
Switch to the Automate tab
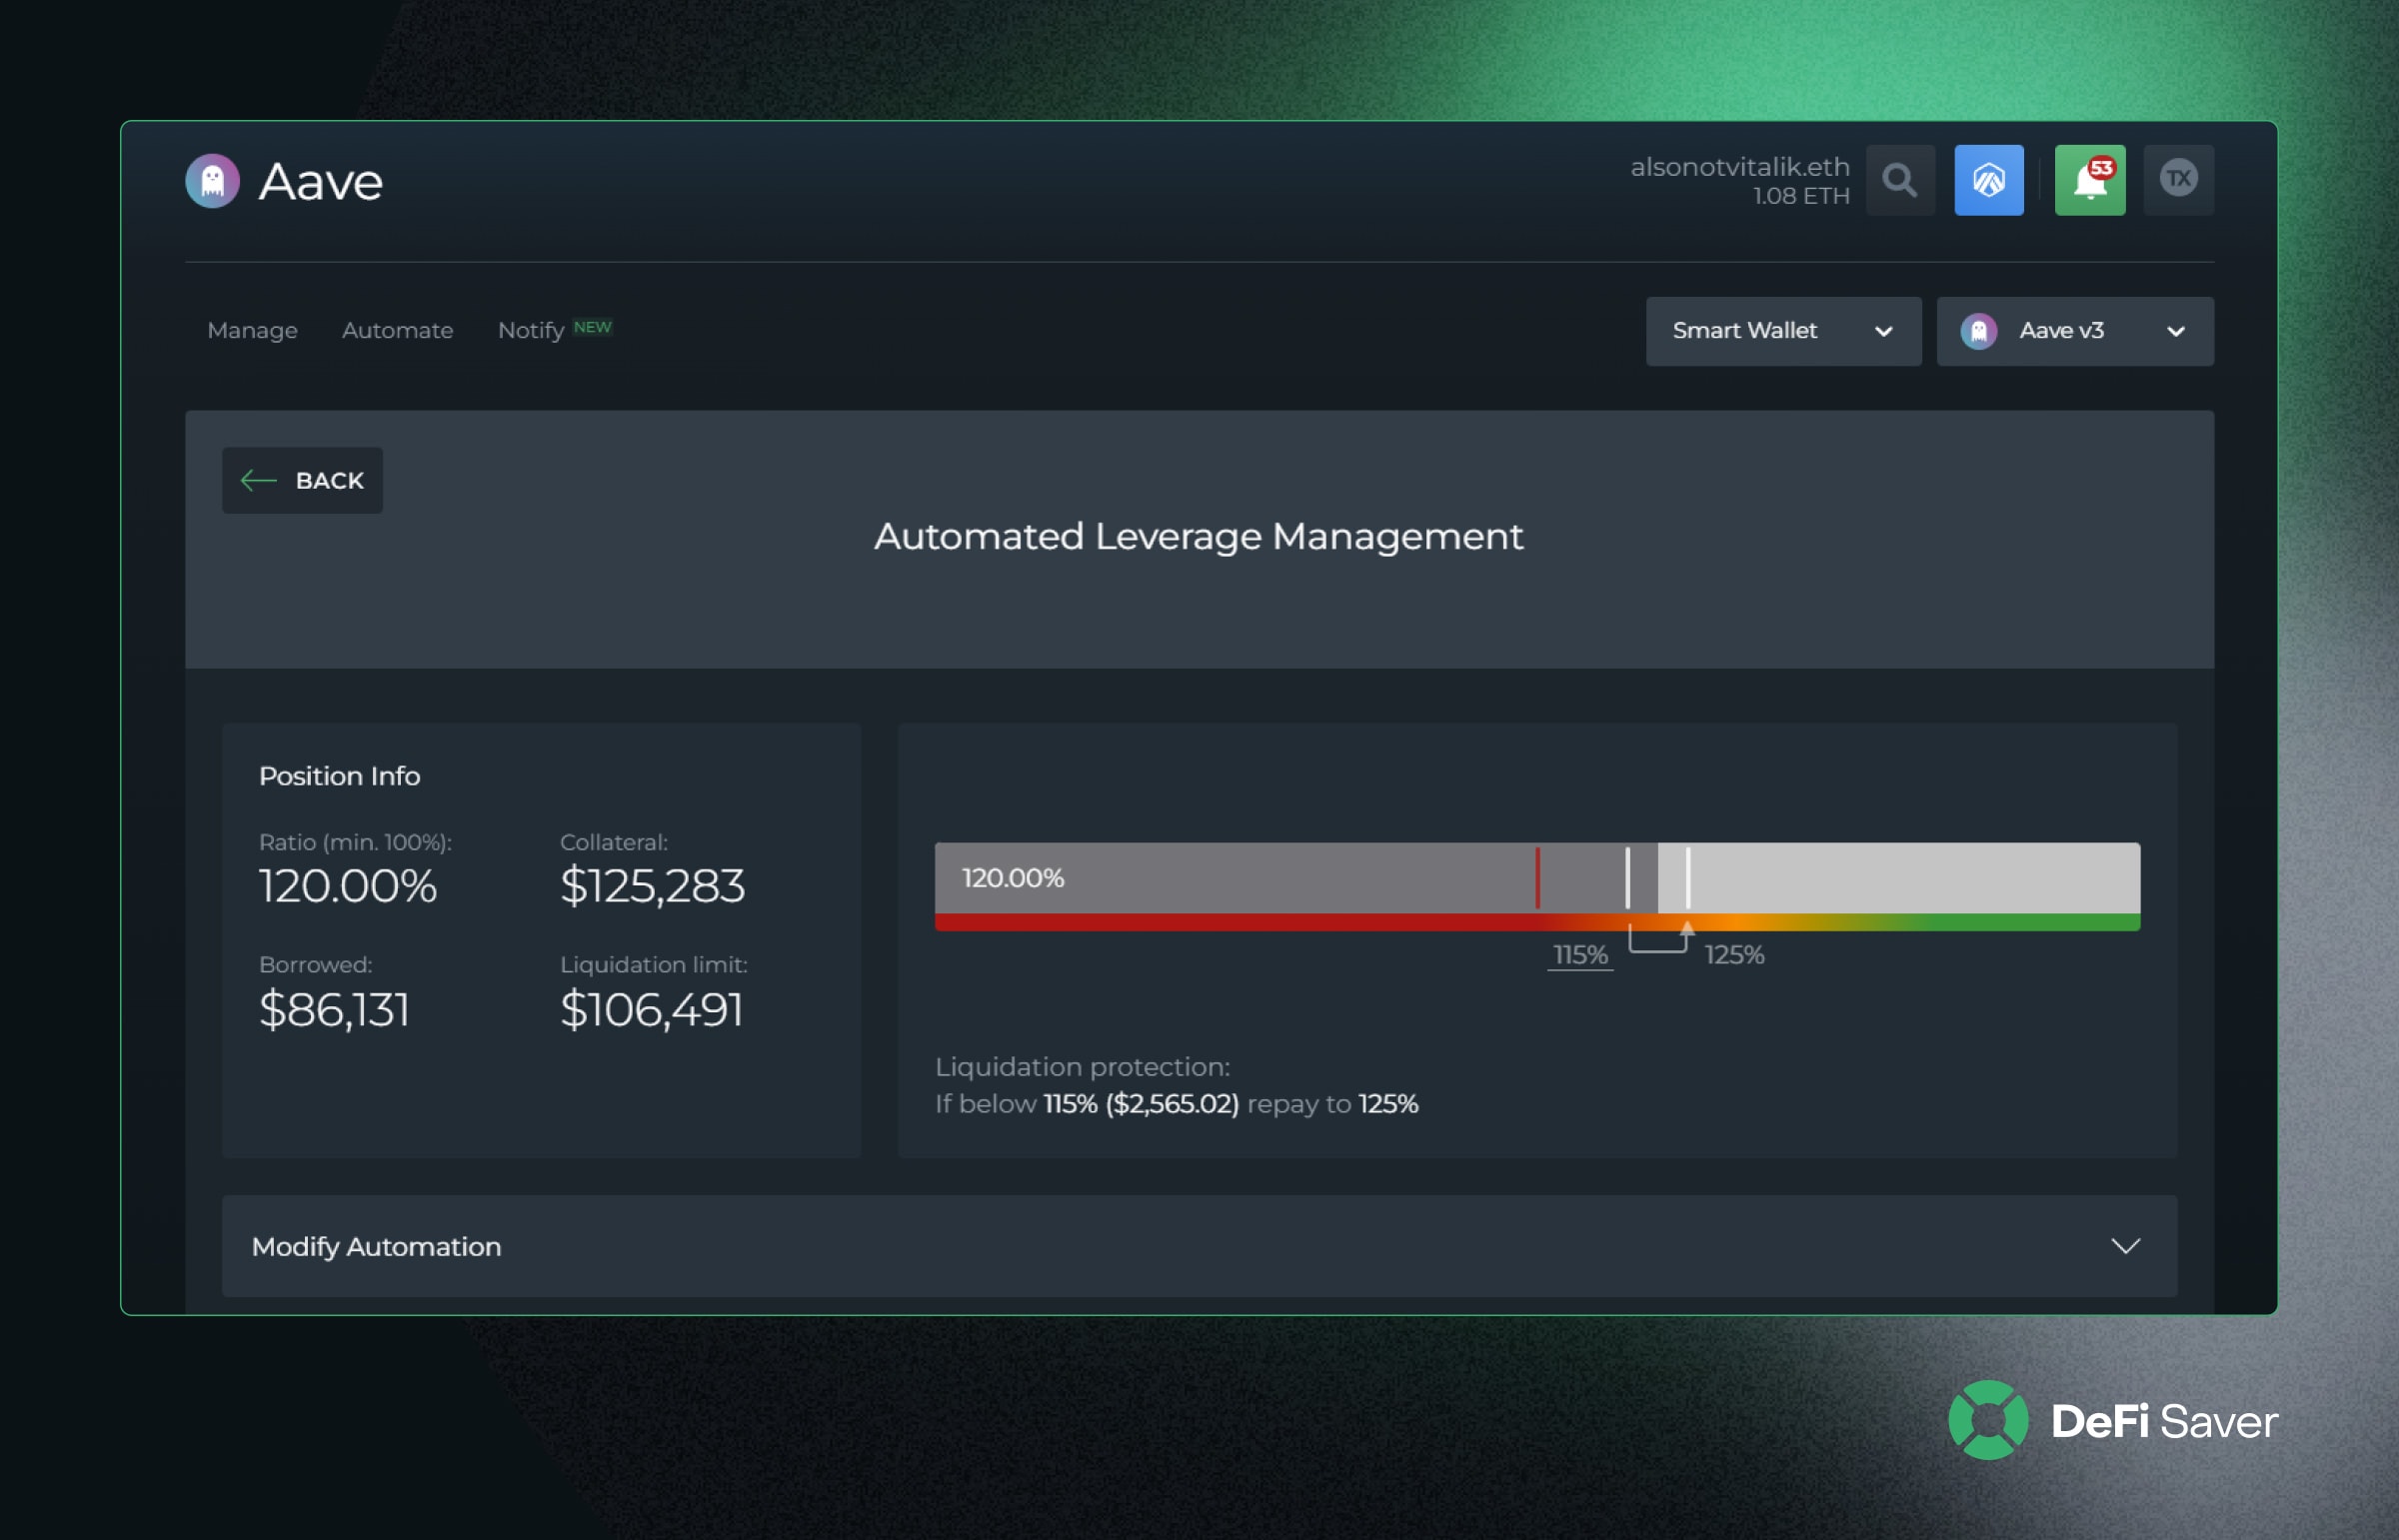point(397,331)
